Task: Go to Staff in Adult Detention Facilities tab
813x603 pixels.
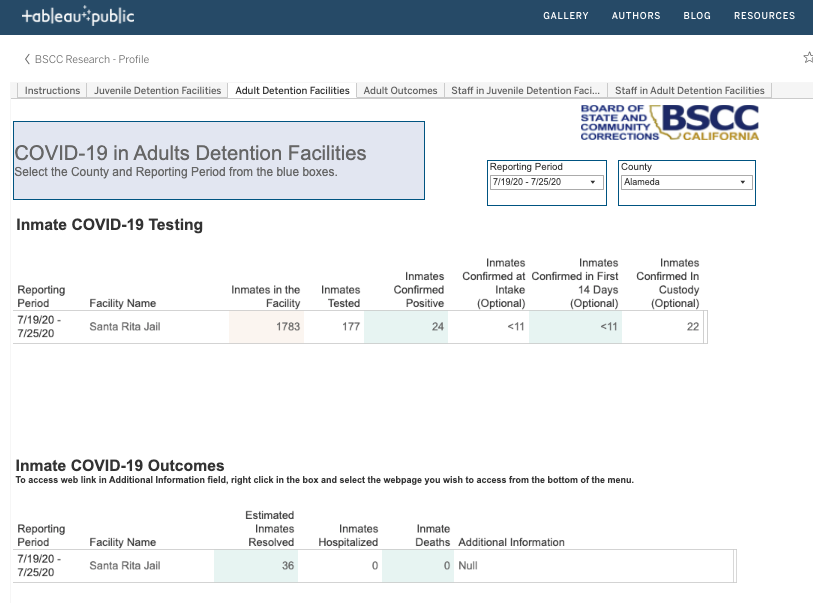Action: click(689, 91)
